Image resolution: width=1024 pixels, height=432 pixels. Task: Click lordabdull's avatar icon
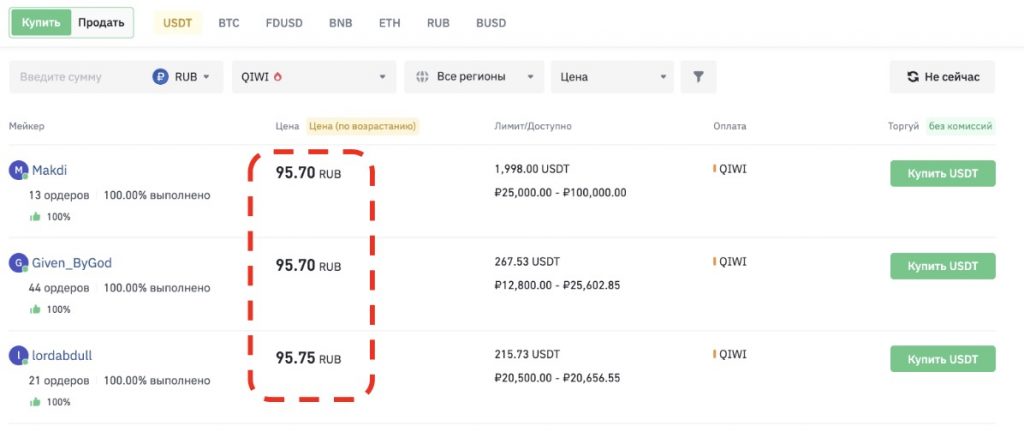(x=18, y=356)
